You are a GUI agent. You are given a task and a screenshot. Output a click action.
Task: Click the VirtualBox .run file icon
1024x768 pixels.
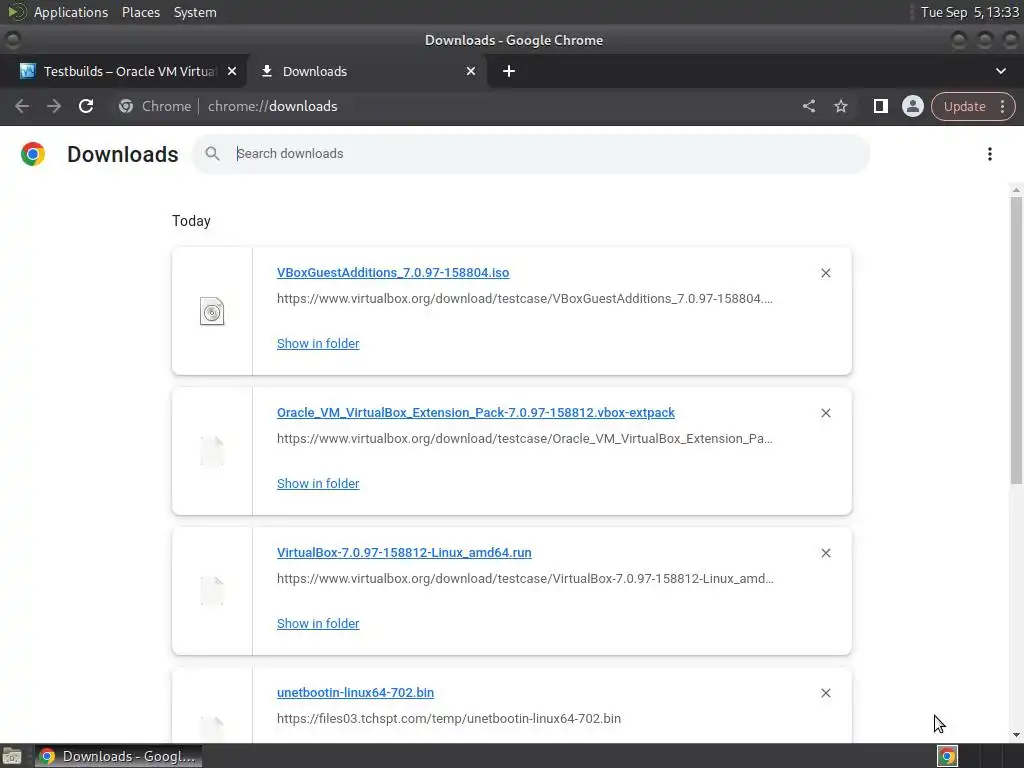(x=212, y=591)
